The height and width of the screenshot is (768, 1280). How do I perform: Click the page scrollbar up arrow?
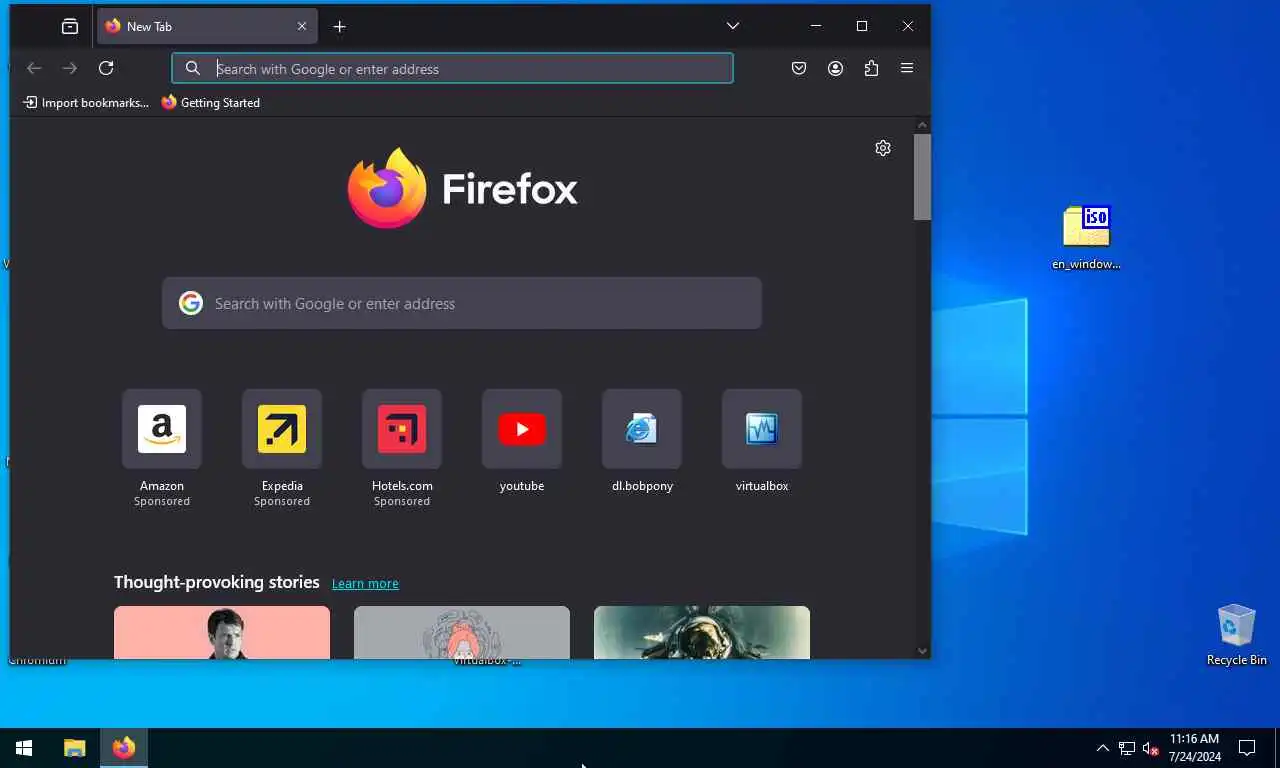coord(922,125)
